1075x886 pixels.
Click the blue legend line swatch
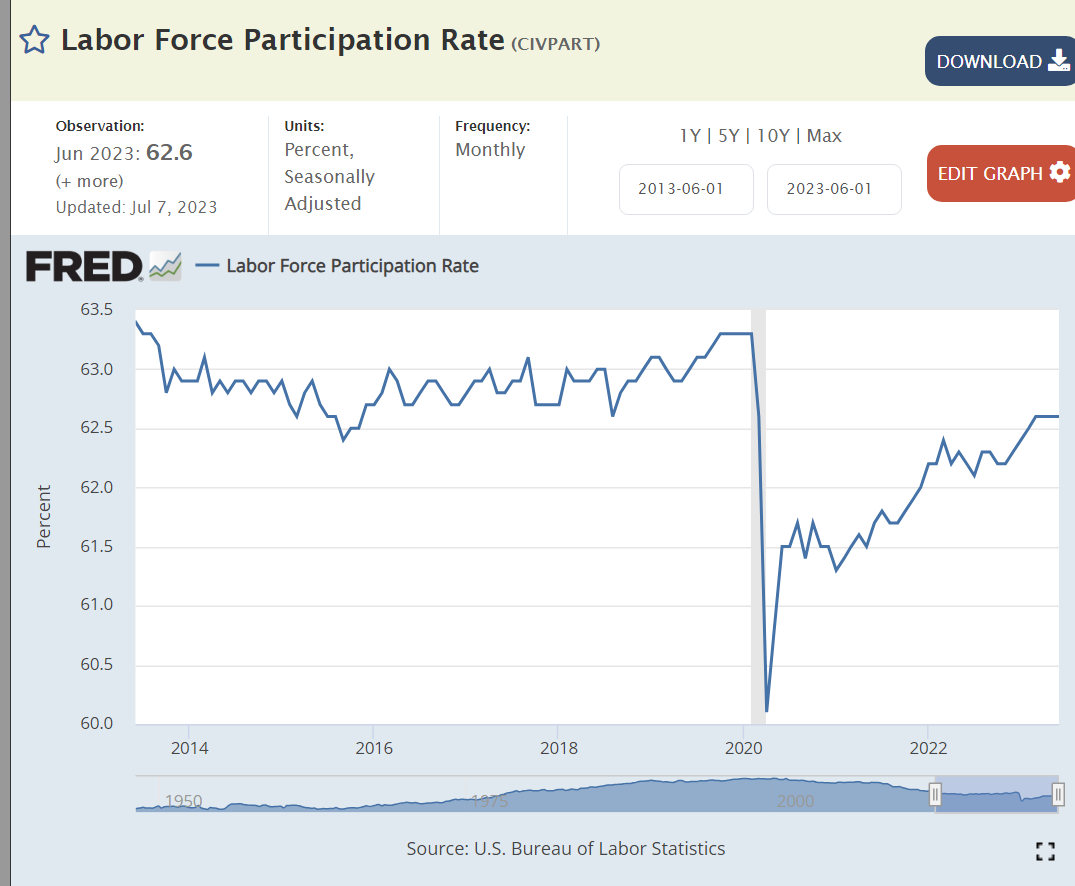(x=207, y=266)
